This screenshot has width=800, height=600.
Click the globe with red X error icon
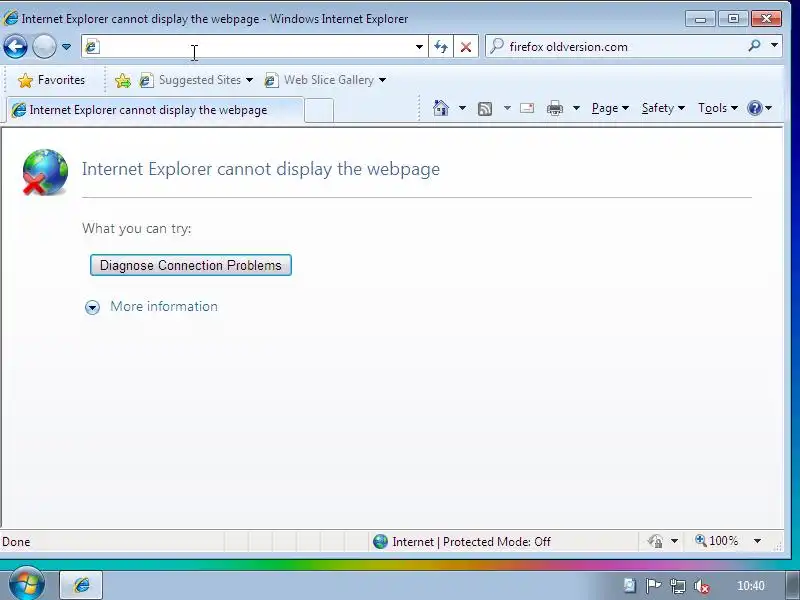[x=45, y=172]
